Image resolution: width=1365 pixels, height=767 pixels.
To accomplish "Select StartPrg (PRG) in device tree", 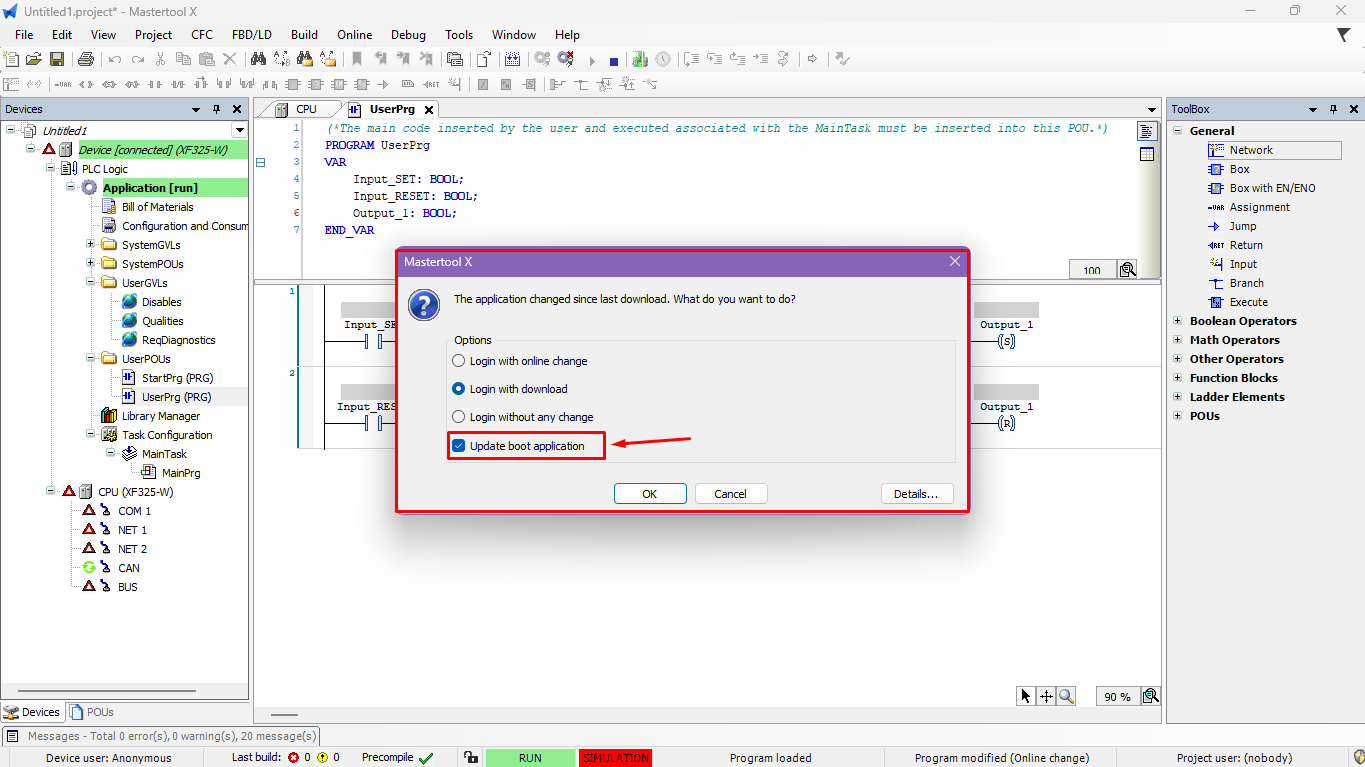I will pyautogui.click(x=177, y=378).
